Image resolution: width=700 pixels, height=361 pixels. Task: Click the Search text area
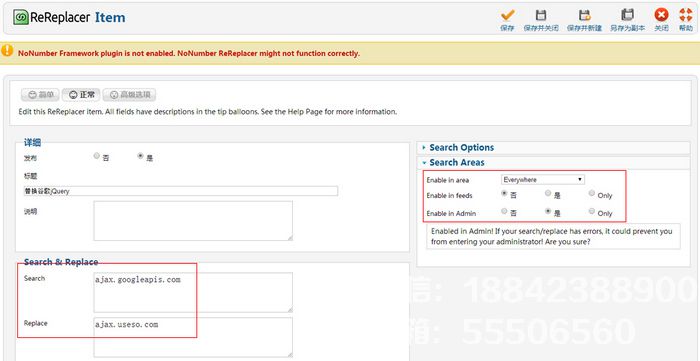click(193, 292)
